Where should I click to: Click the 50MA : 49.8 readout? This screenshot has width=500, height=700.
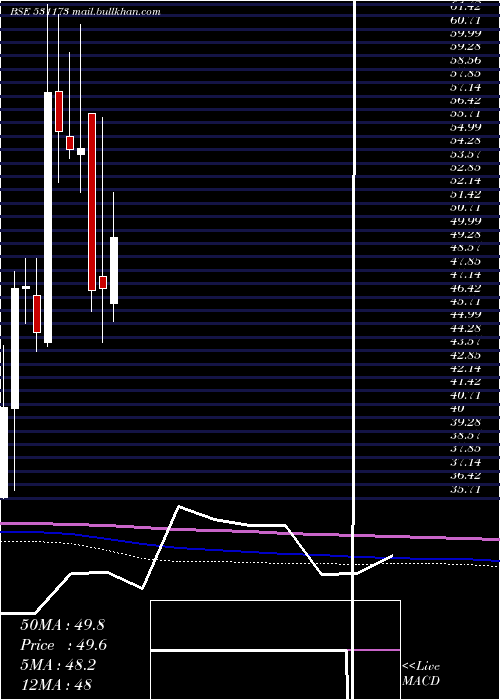pyautogui.click(x=62, y=625)
